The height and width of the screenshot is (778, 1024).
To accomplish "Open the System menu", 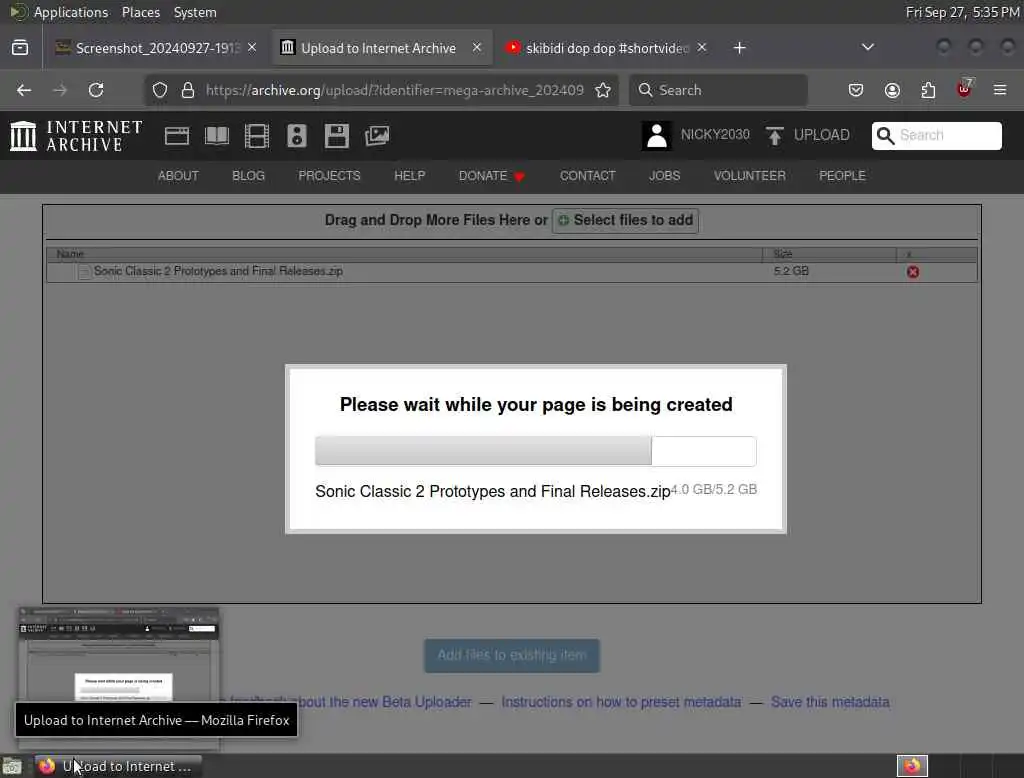I will [x=195, y=12].
